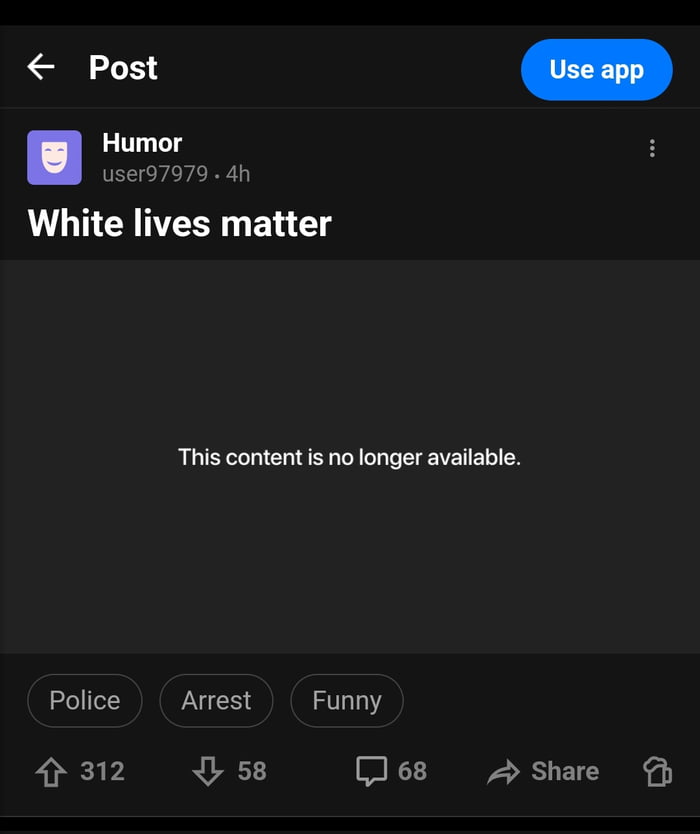Click the Share text label
Image resolution: width=700 pixels, height=834 pixels.
pos(565,771)
